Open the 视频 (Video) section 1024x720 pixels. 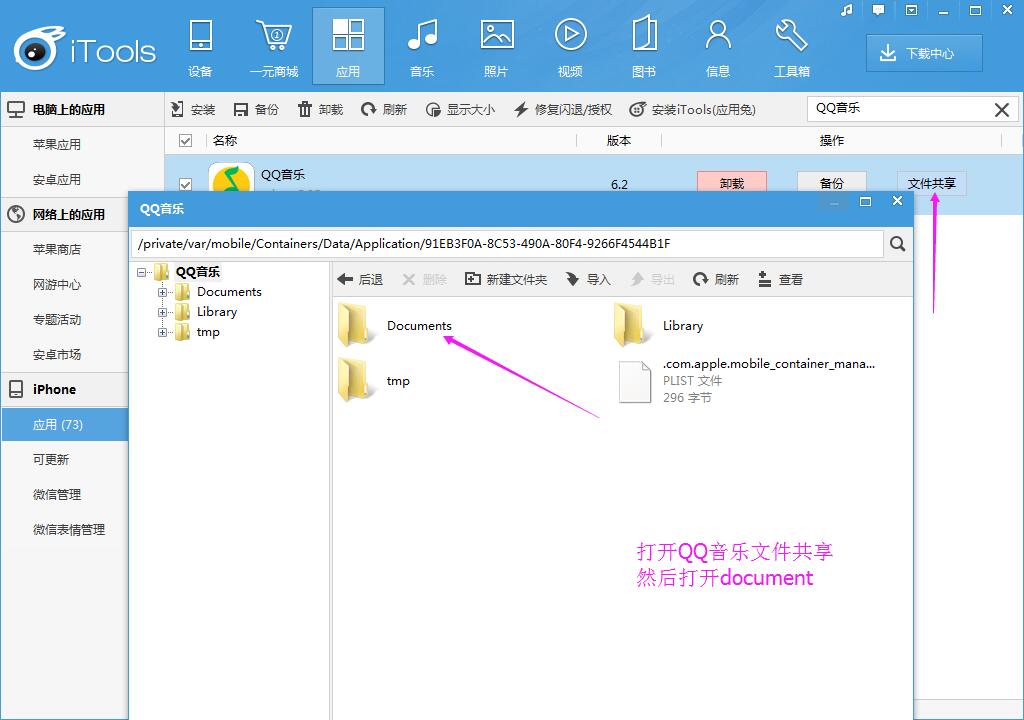(x=570, y=47)
